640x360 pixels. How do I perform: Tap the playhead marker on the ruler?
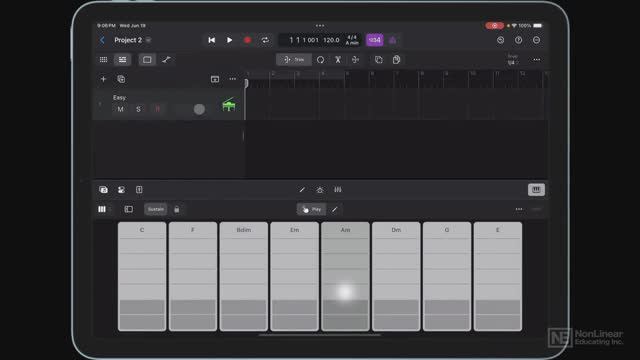[x=246, y=83]
